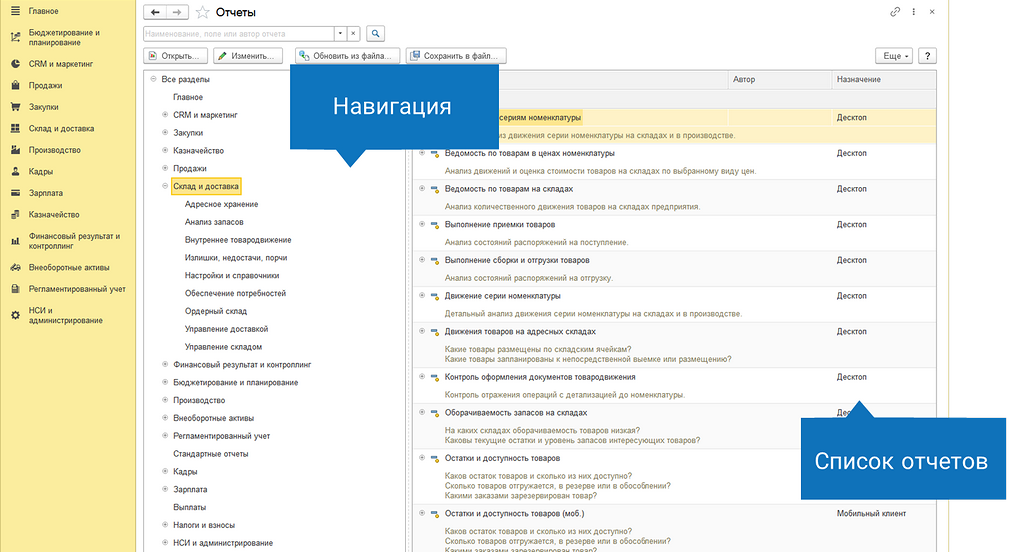The height and width of the screenshot is (552, 1024).
Task: Select Выплаты in the tree
Action: pos(189,508)
